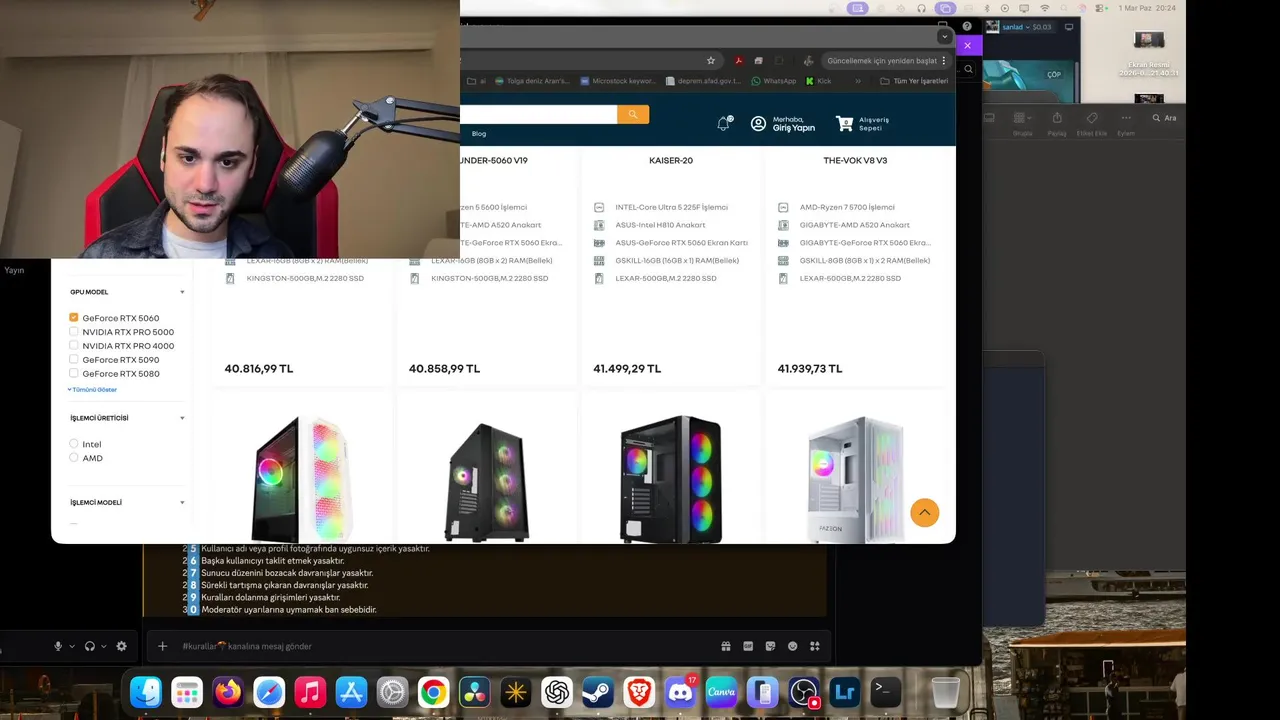Launch Lightroom from the dock

tap(845, 692)
